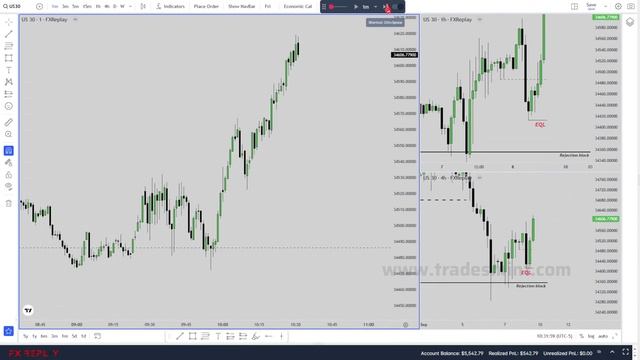Select the 5y range at bottom left

click(26, 336)
